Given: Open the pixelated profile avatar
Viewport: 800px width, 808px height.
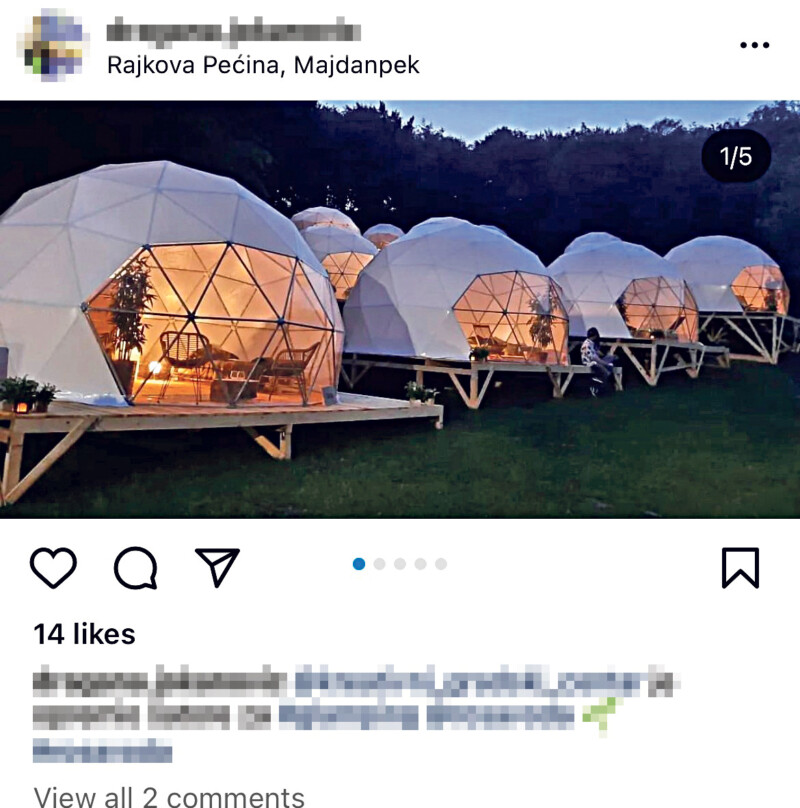Looking at the screenshot, I should tap(53, 45).
